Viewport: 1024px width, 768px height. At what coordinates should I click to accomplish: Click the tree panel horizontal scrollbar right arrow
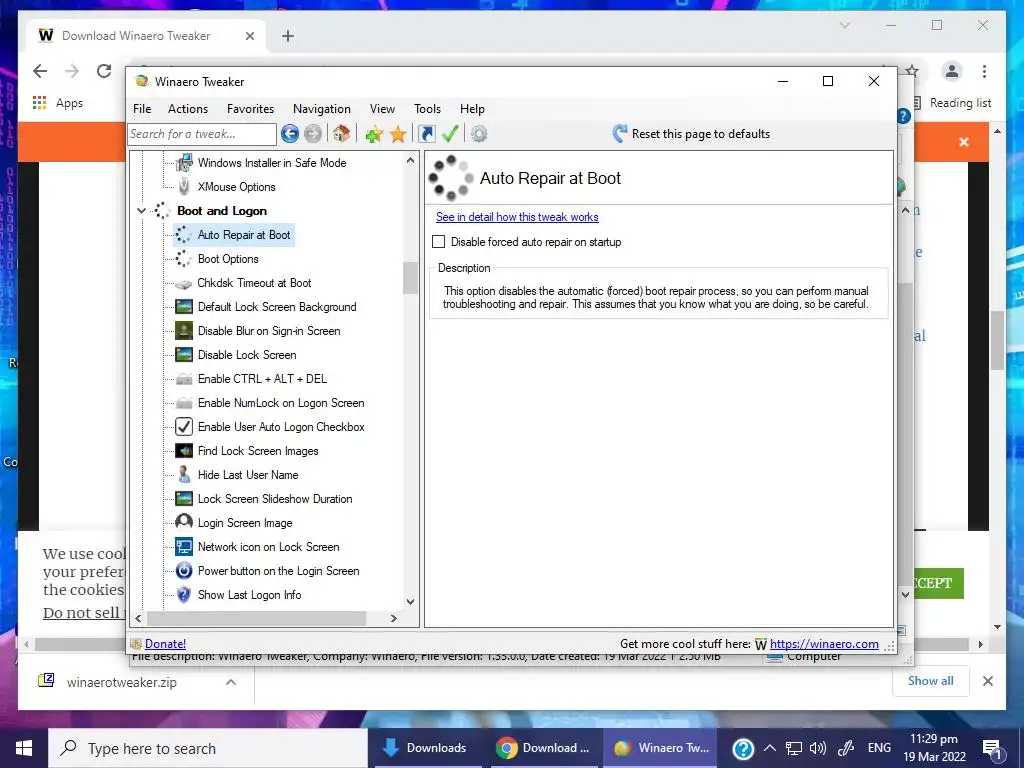point(394,618)
